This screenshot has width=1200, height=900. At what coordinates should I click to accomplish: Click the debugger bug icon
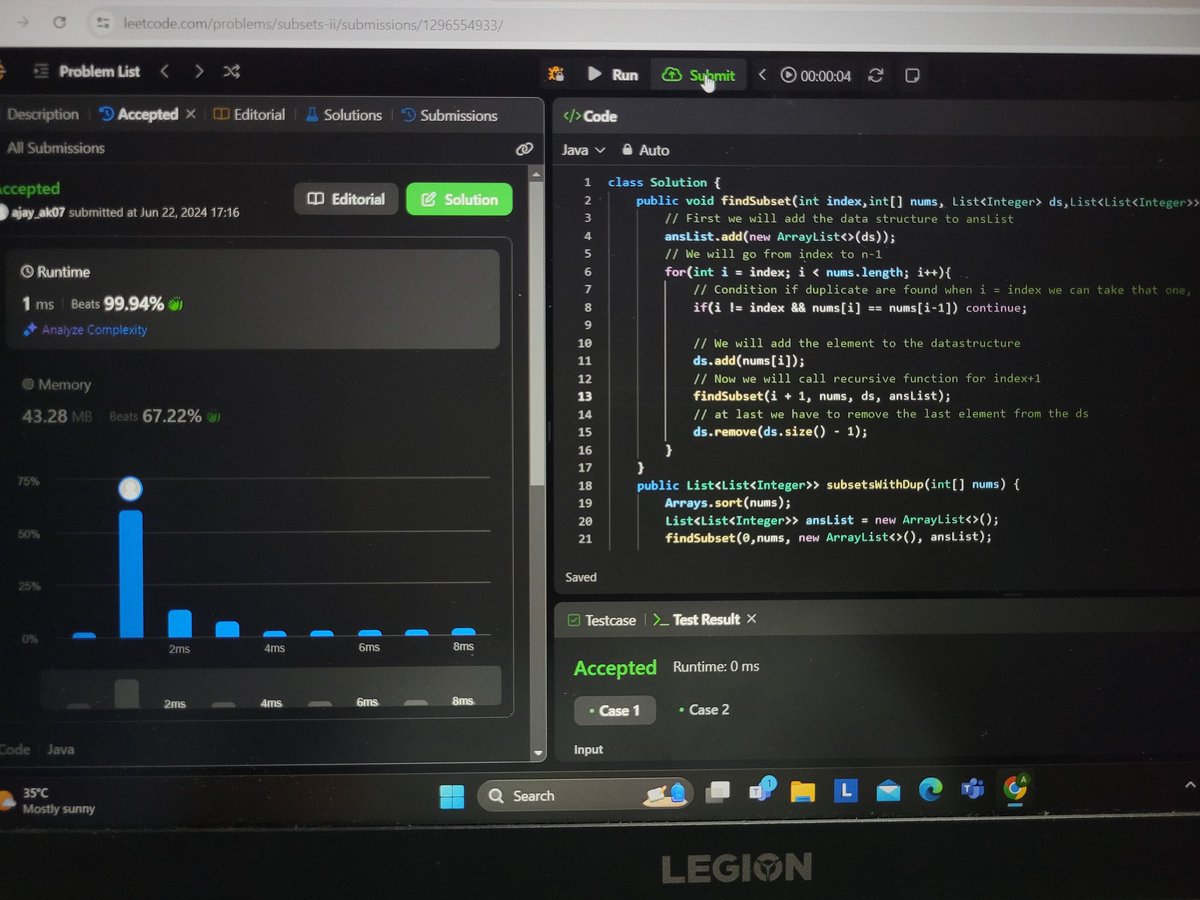point(556,74)
